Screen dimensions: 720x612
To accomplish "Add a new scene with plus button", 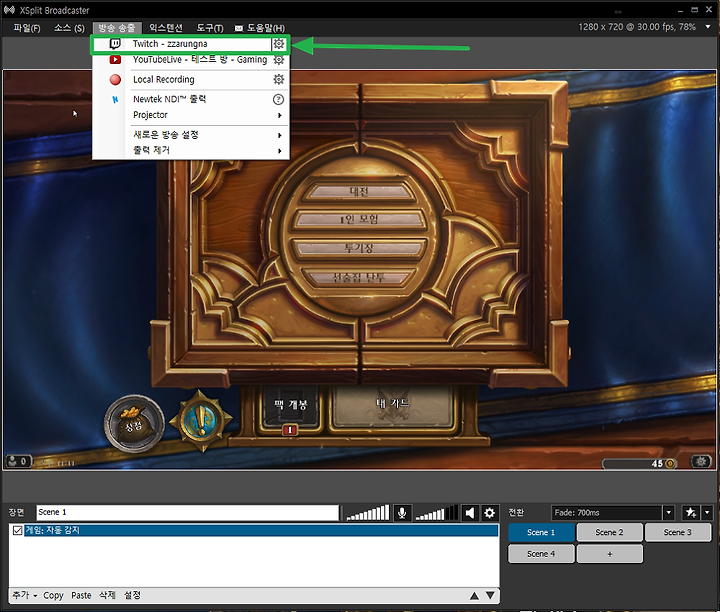I will [609, 554].
